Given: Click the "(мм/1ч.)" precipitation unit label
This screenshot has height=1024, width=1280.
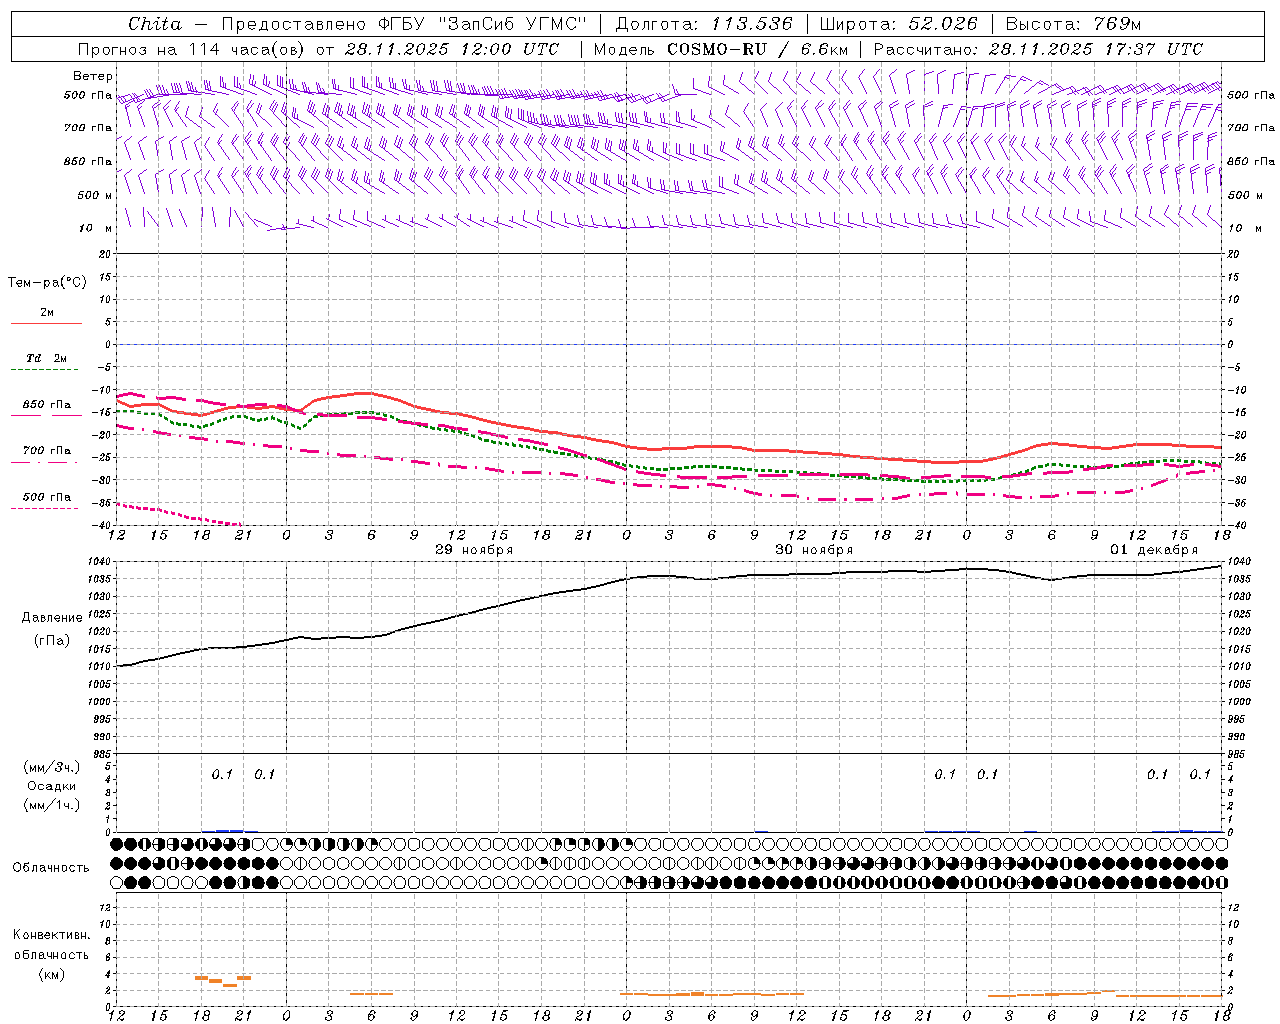Looking at the screenshot, I should pos(52,805).
